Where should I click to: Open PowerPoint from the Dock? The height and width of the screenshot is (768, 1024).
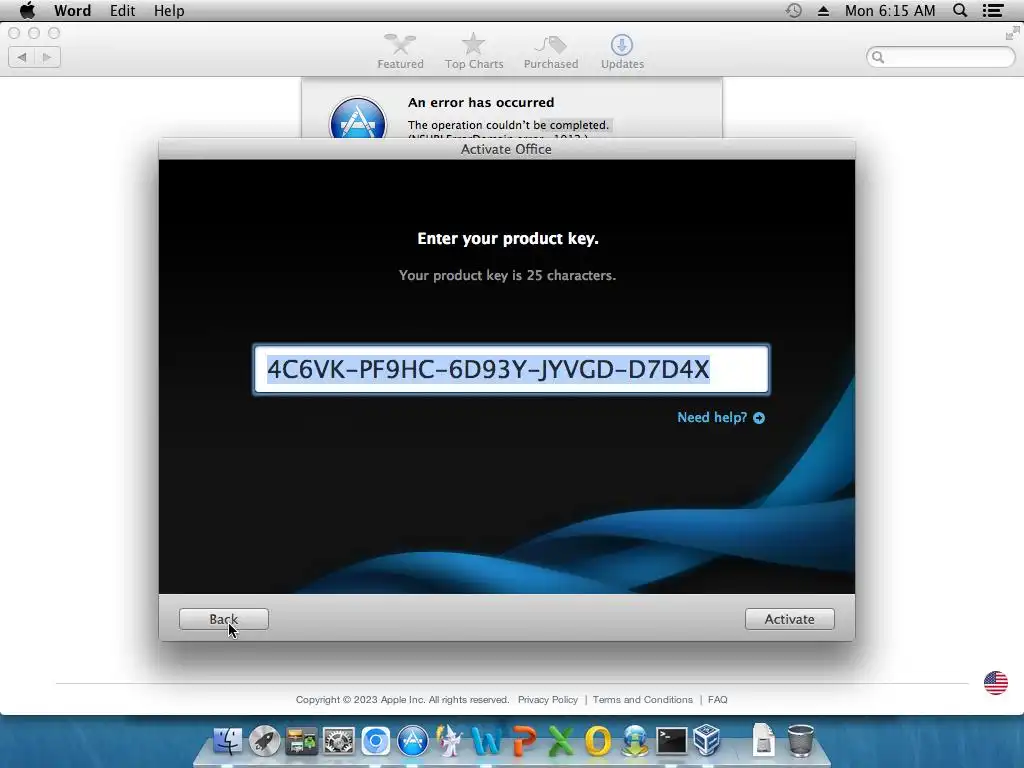(x=524, y=741)
